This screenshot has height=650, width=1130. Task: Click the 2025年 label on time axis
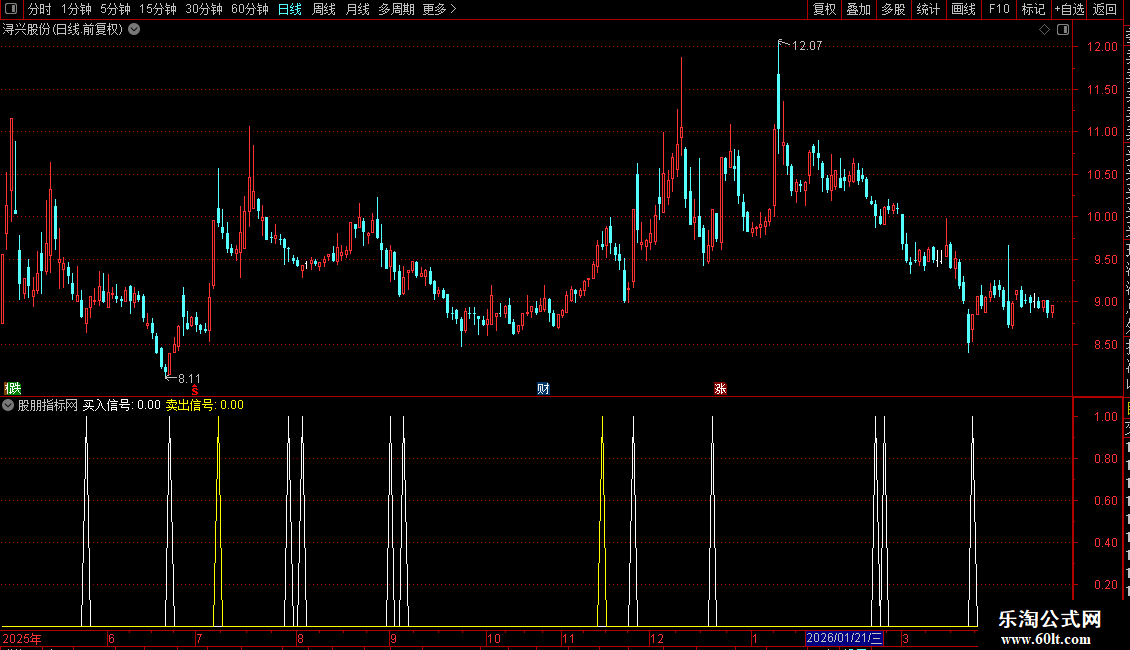(x=22, y=638)
